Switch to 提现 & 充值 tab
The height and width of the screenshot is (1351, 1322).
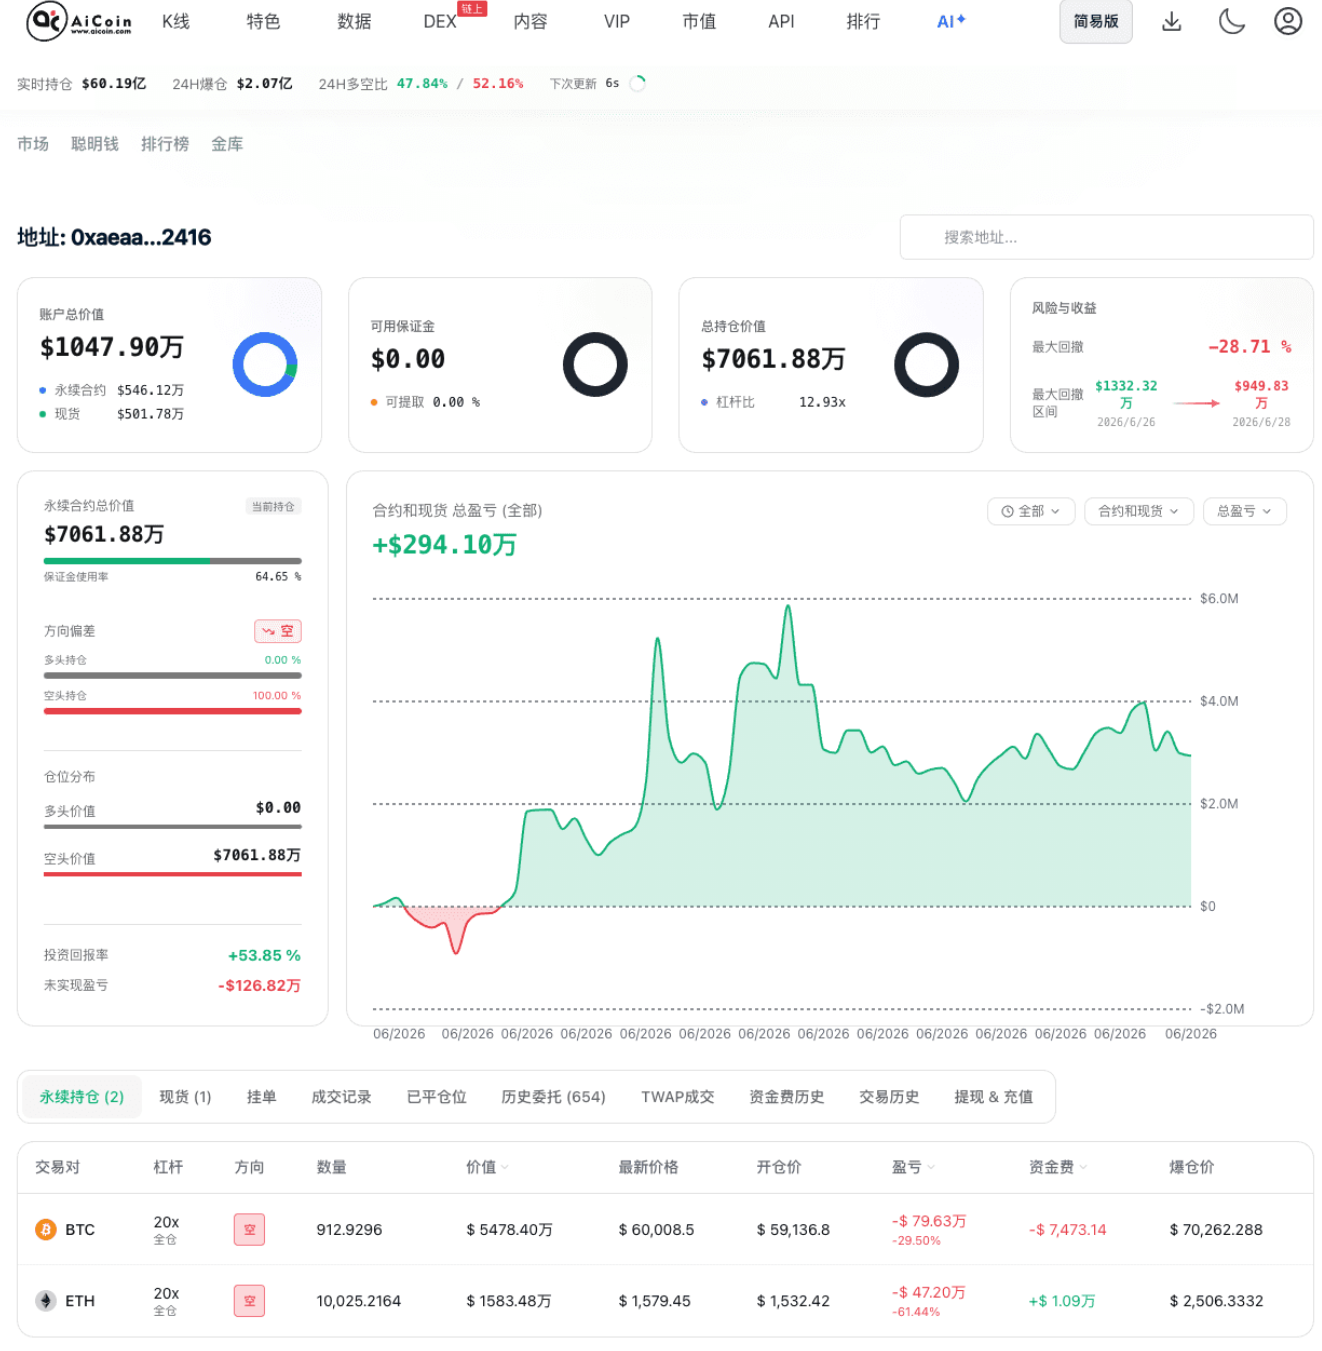993,1097
